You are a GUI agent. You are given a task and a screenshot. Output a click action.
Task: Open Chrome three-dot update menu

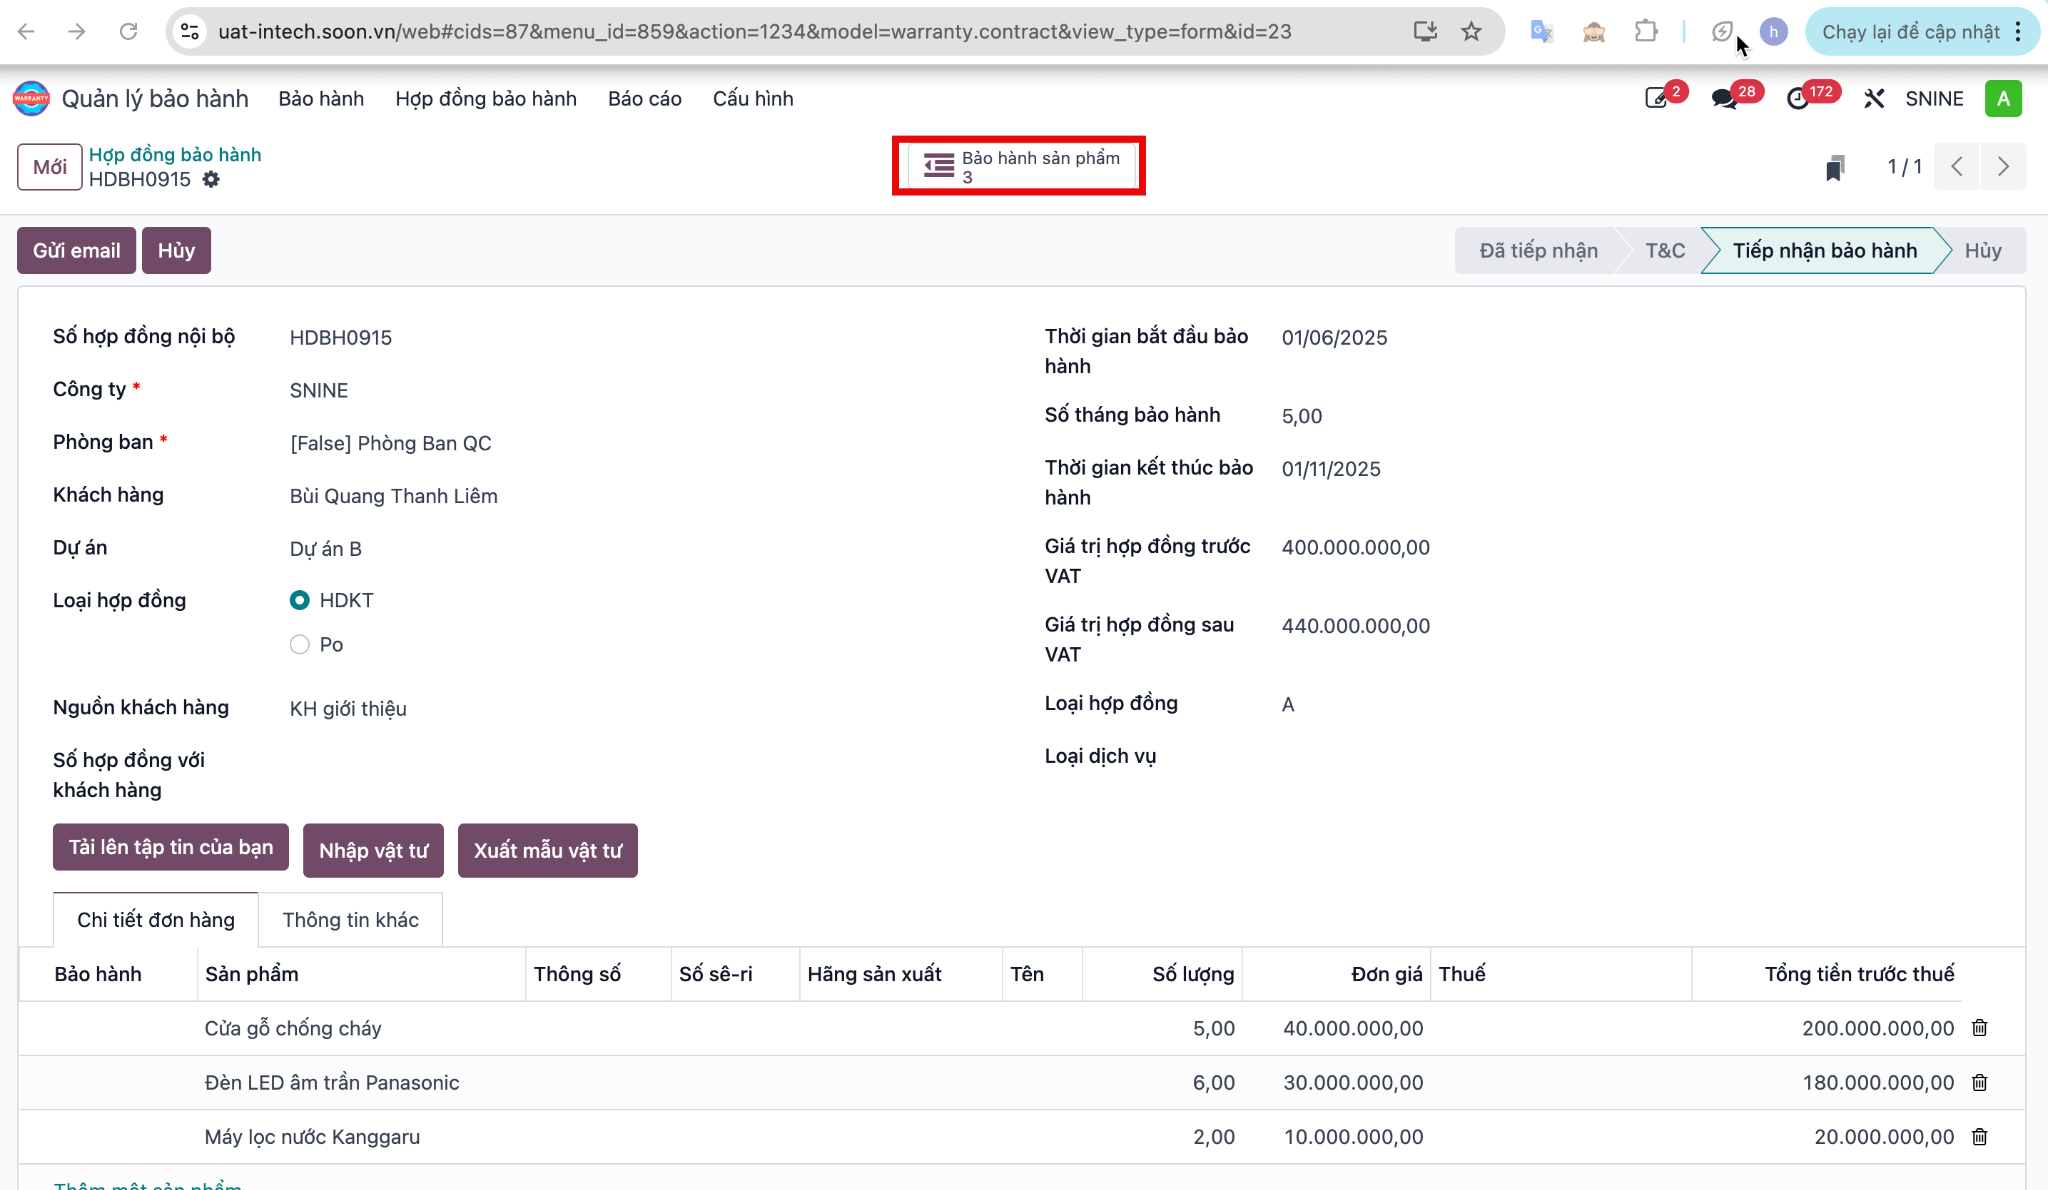(2018, 31)
